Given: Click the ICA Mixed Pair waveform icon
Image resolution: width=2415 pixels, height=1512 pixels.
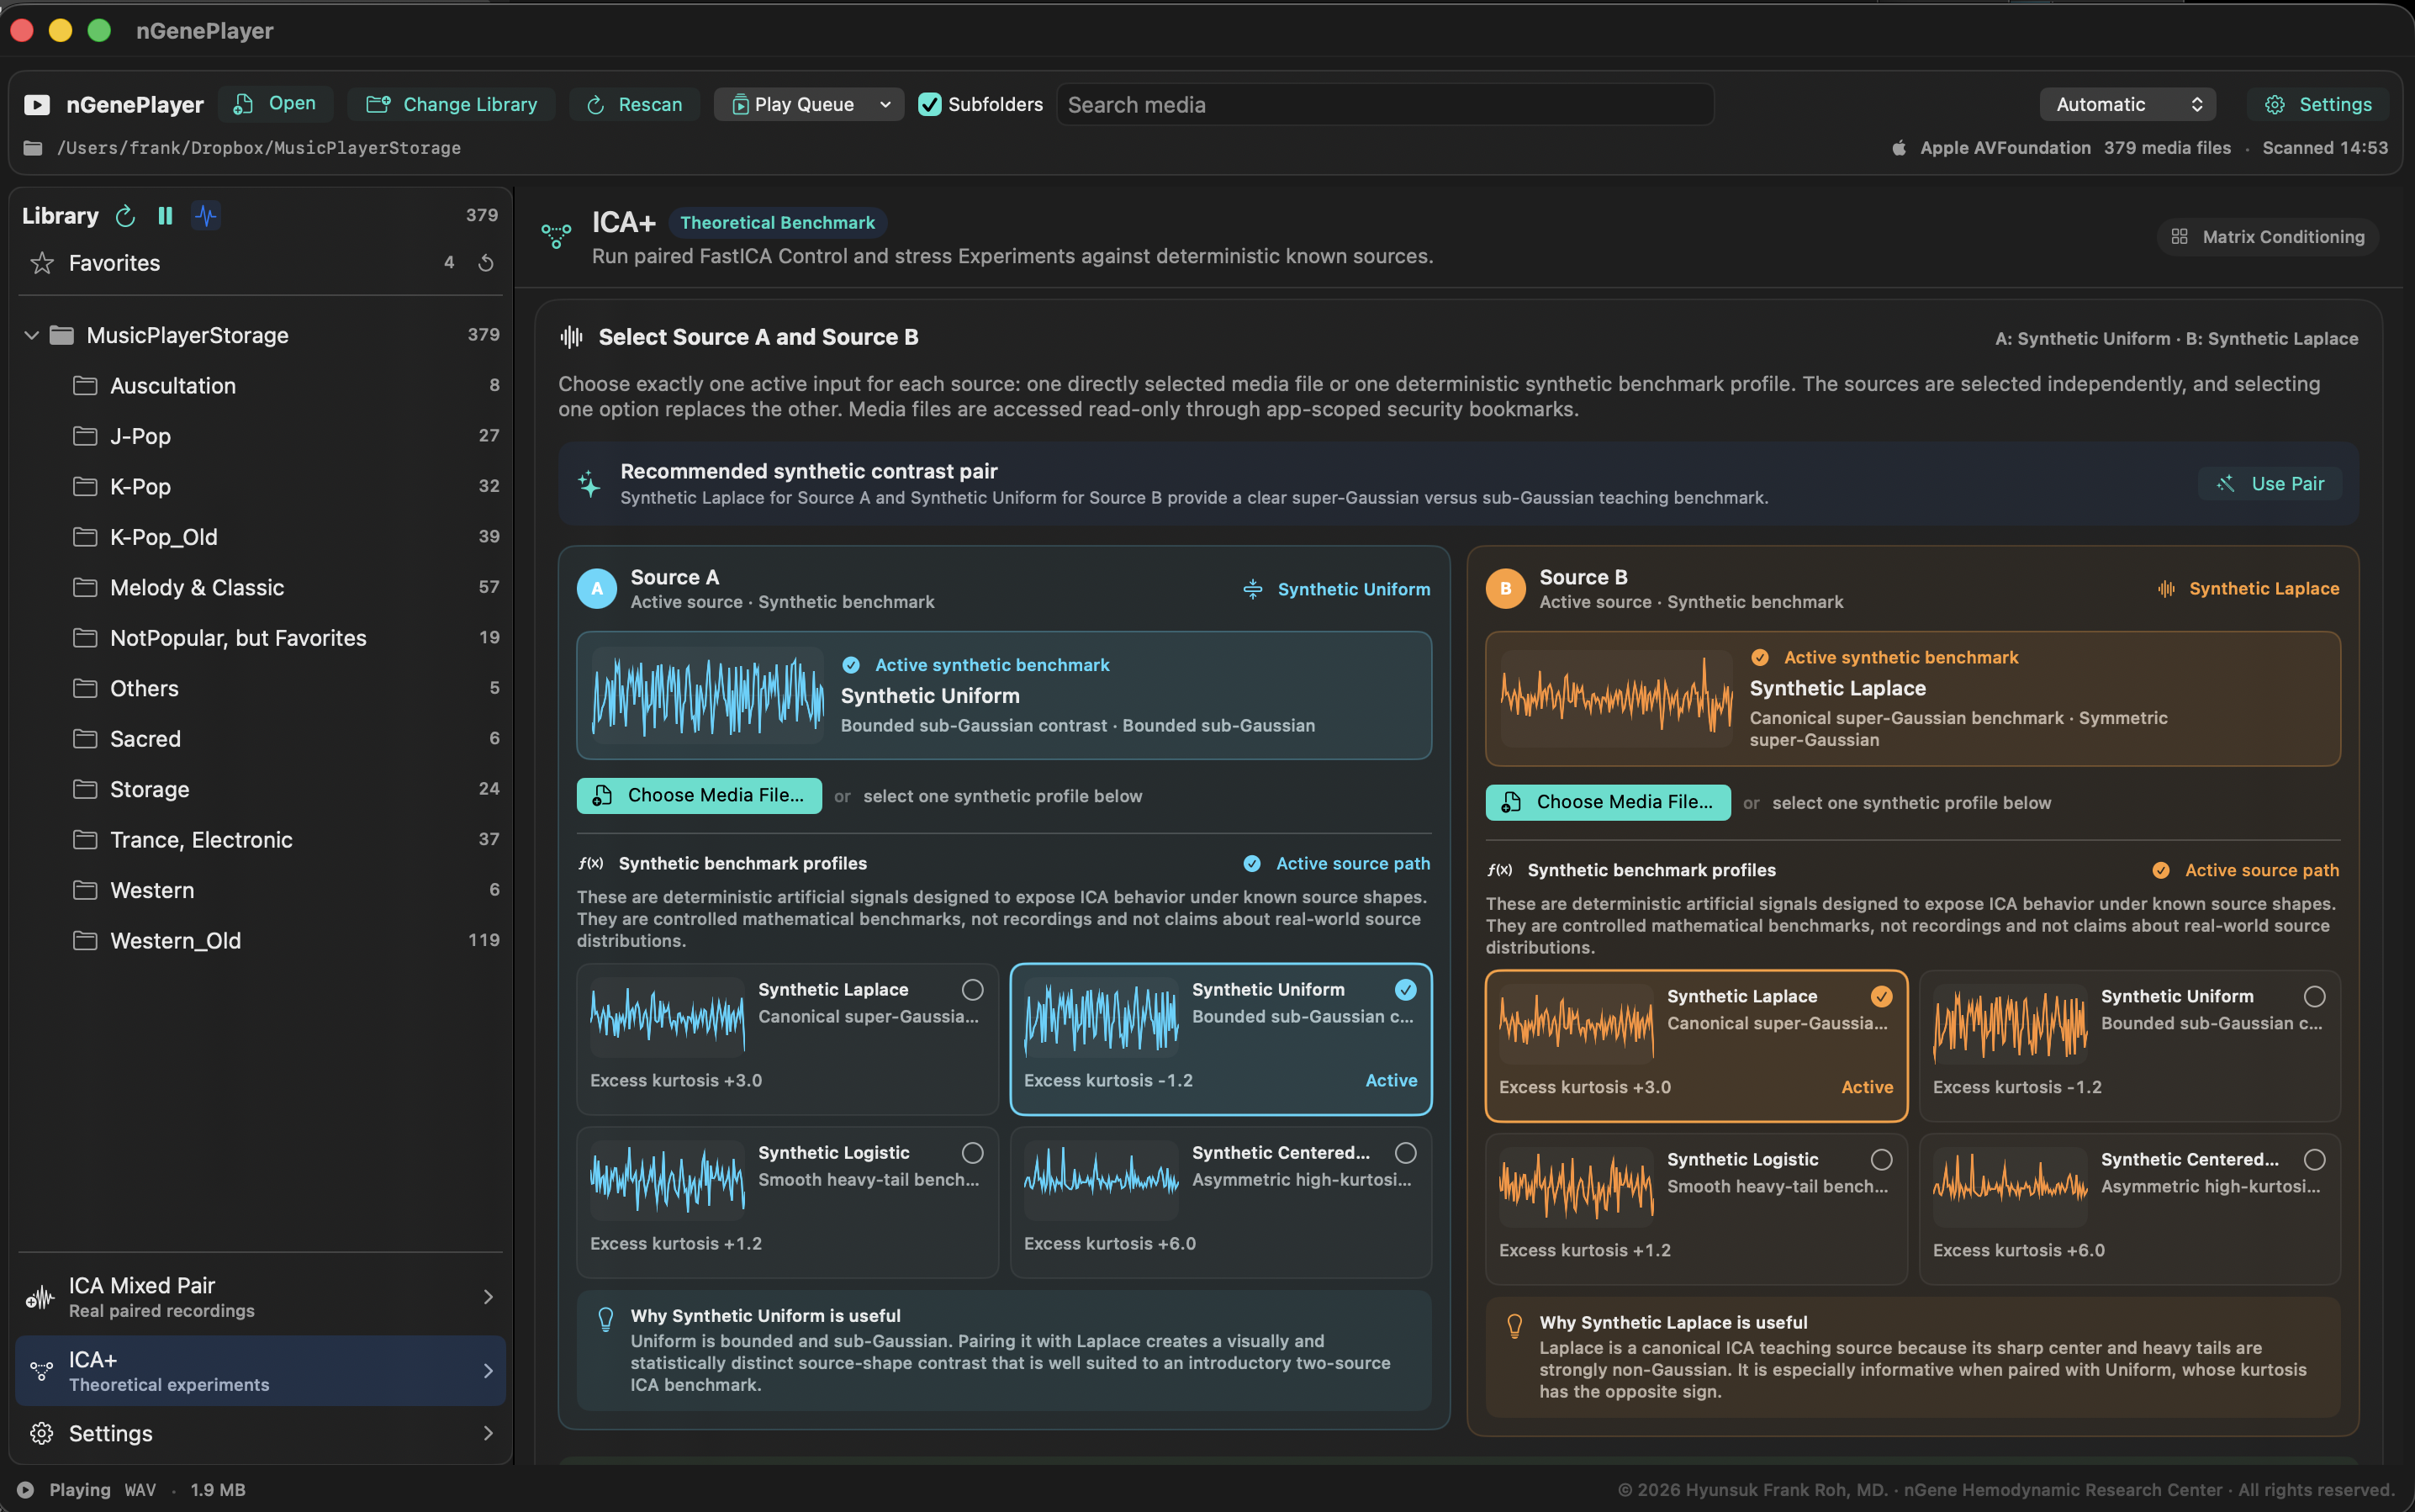Looking at the screenshot, I should (x=40, y=1298).
